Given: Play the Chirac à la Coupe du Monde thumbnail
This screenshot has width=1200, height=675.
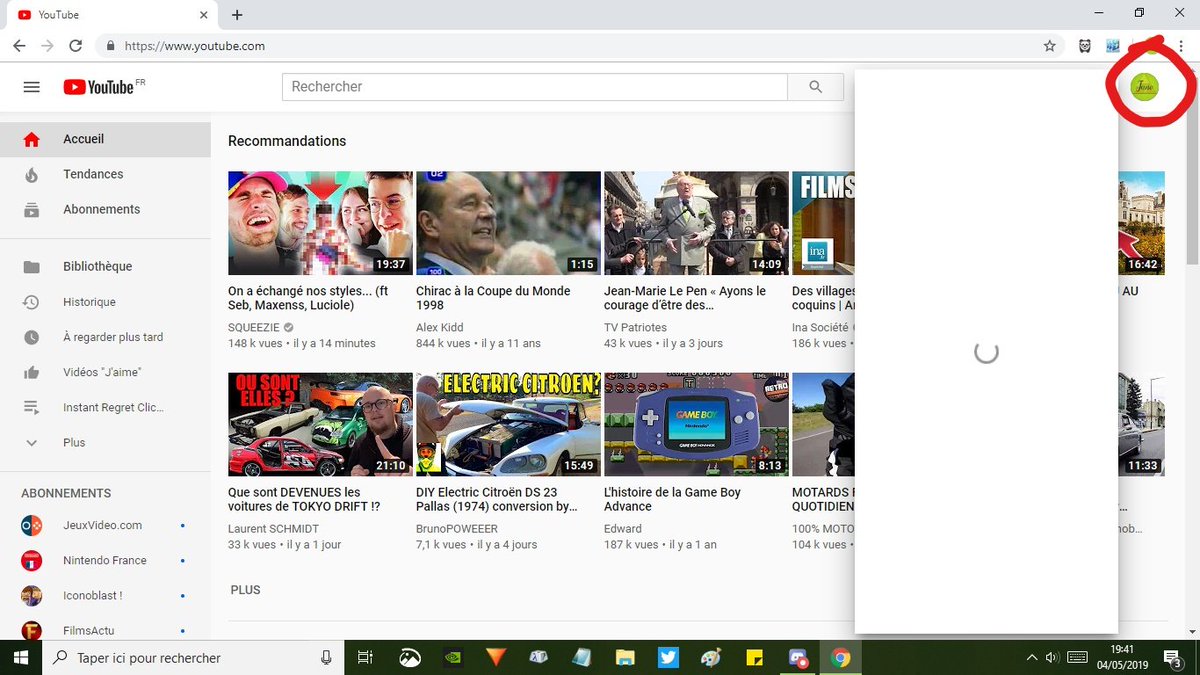Looking at the screenshot, I should click(x=508, y=223).
